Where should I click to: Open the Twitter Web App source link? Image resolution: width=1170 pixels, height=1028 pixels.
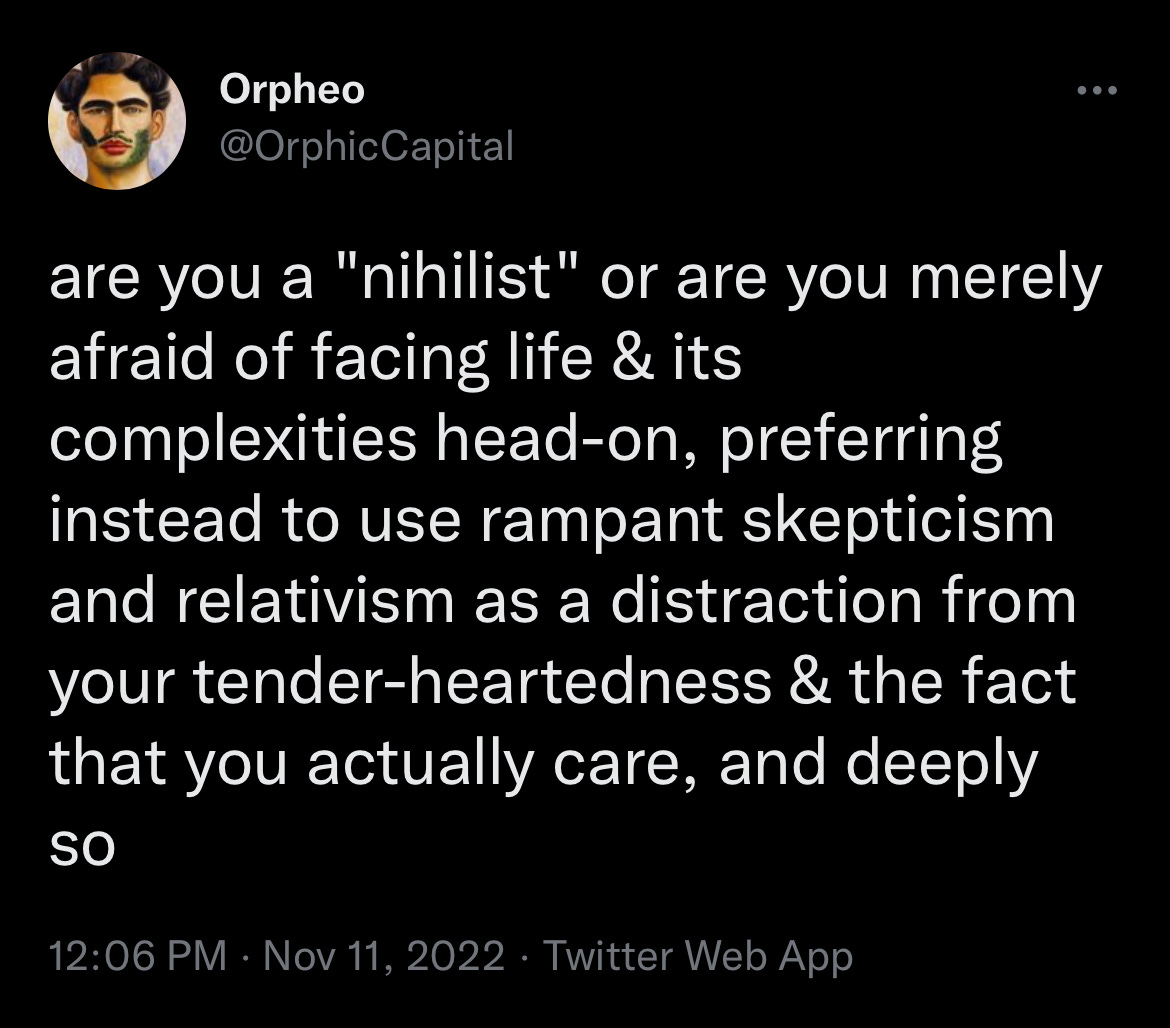(698, 957)
